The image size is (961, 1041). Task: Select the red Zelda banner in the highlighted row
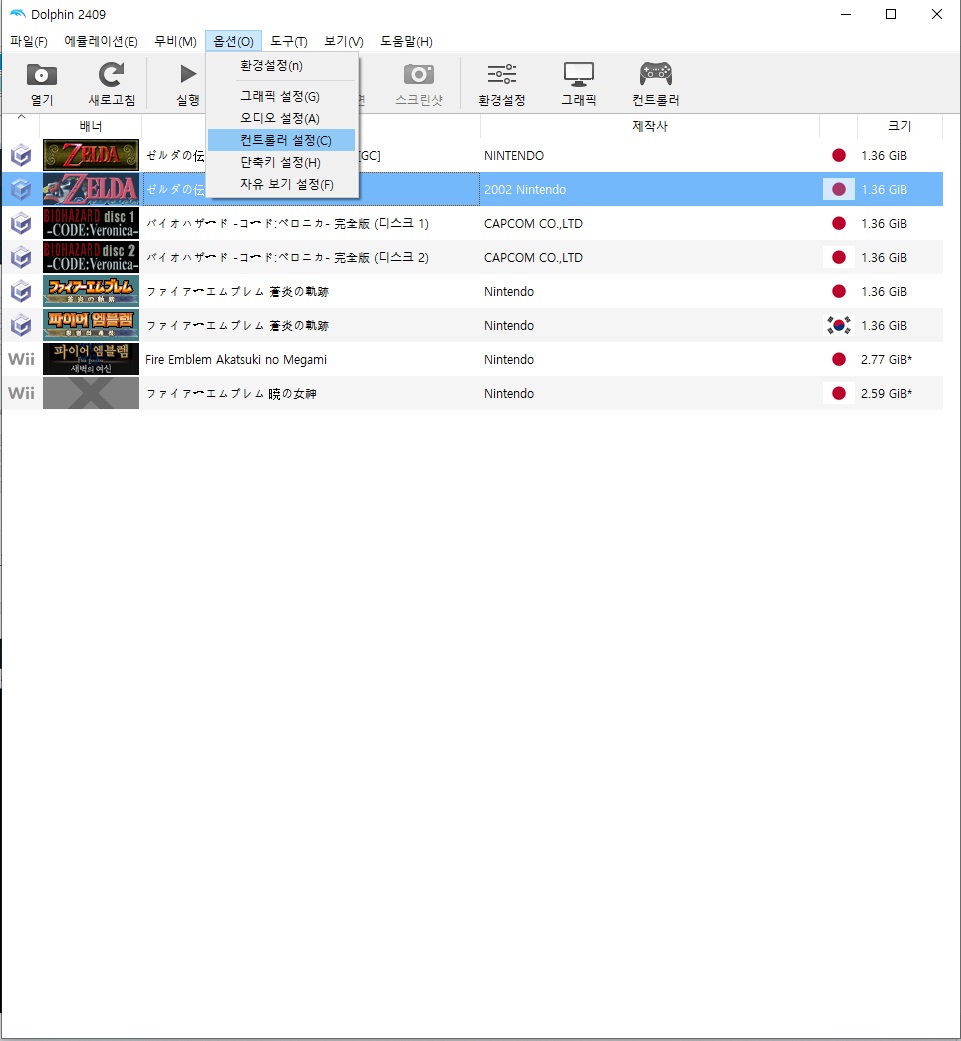coord(91,189)
